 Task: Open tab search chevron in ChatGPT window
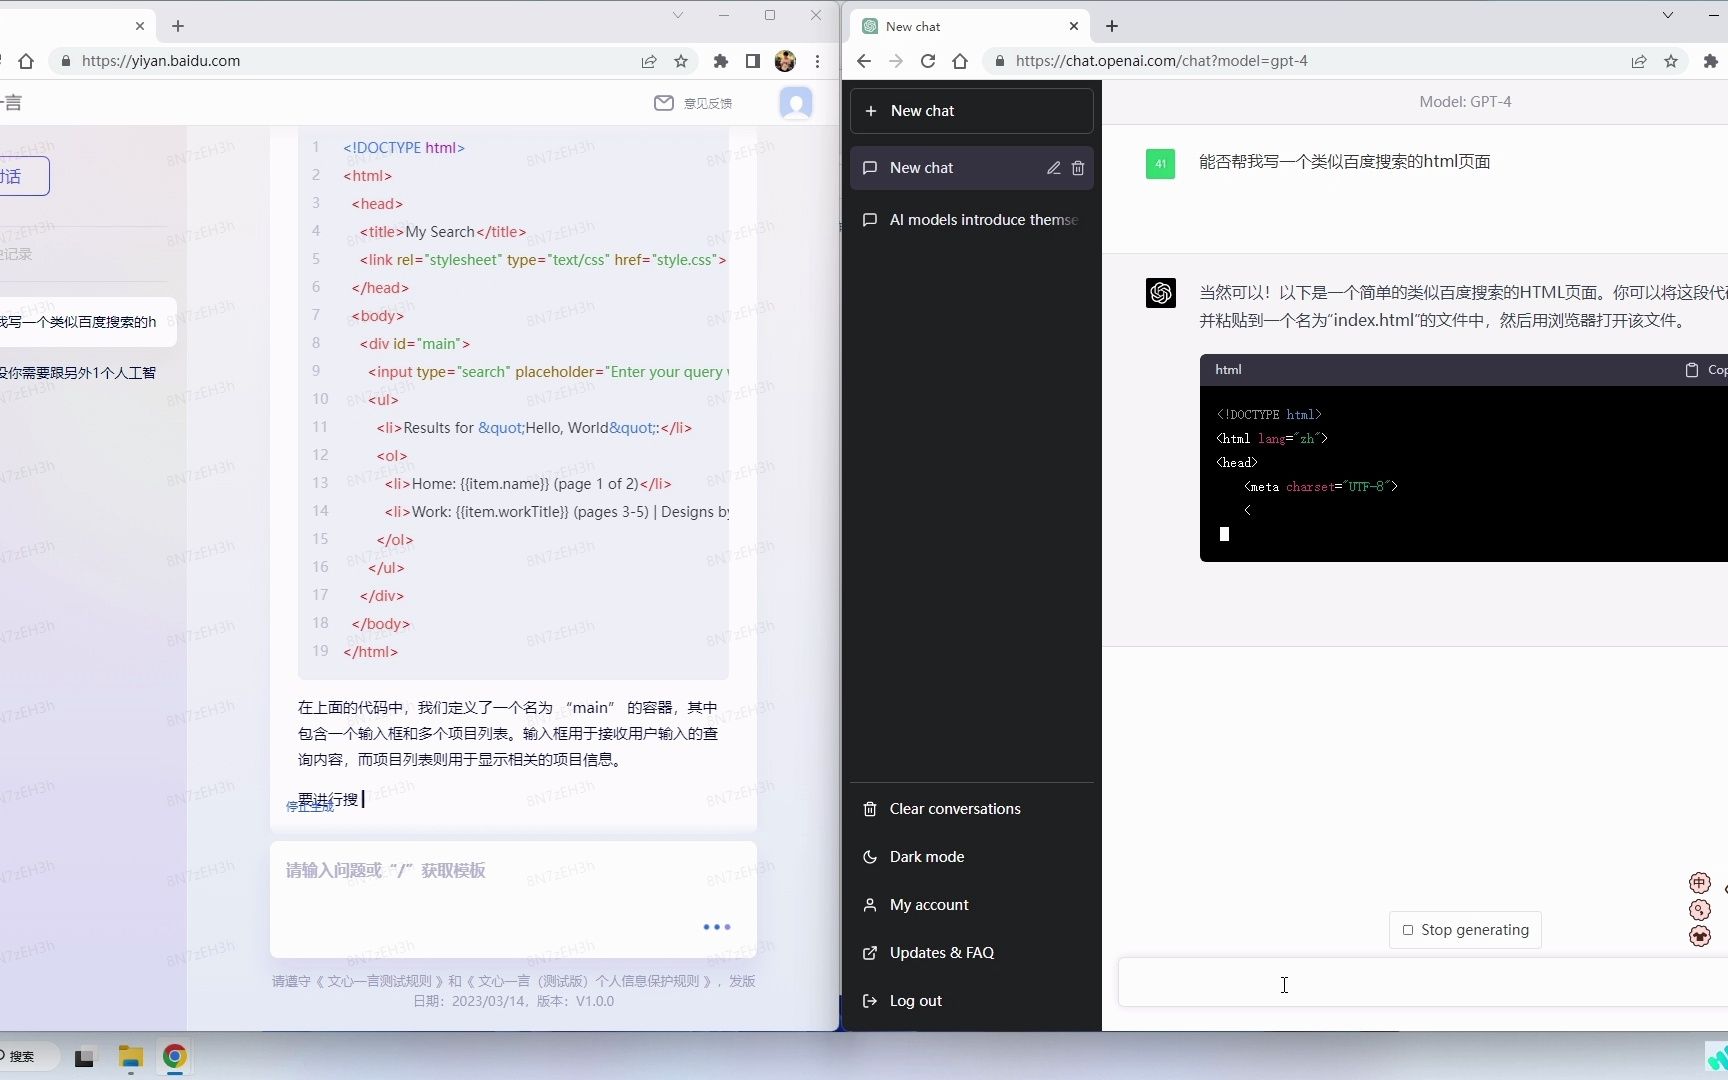(1668, 15)
